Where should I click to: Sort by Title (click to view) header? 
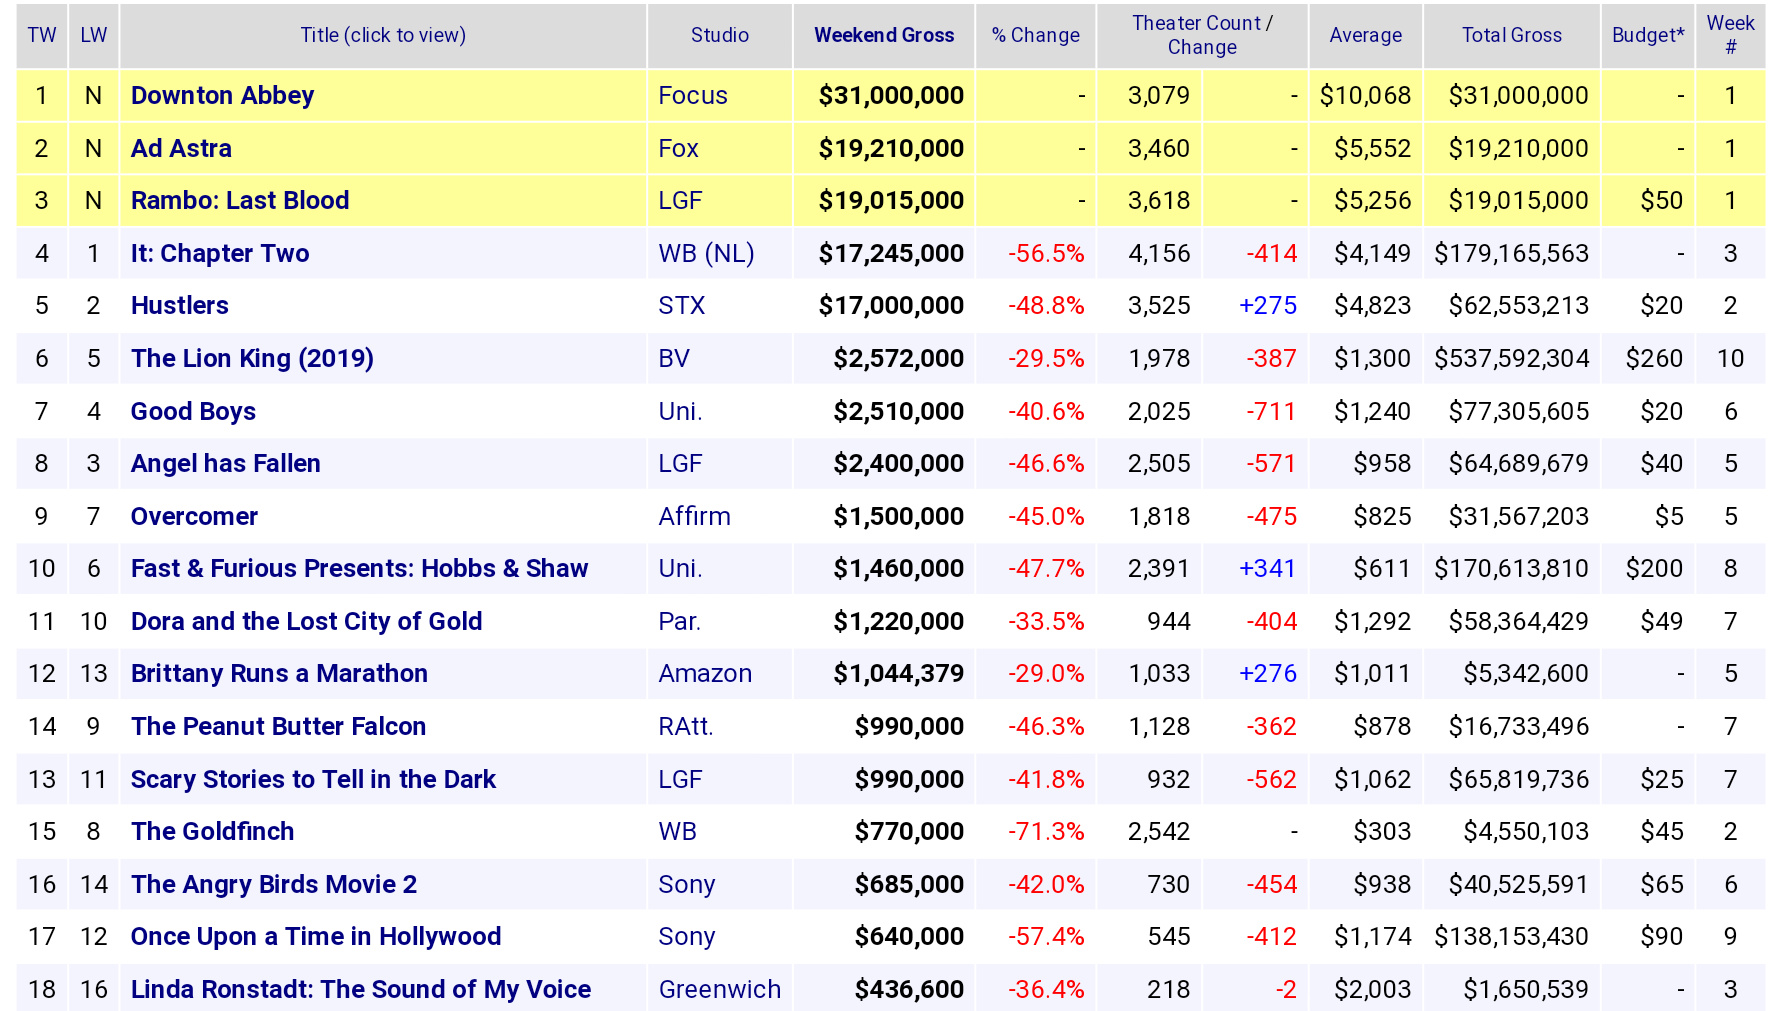pyautogui.click(x=383, y=35)
